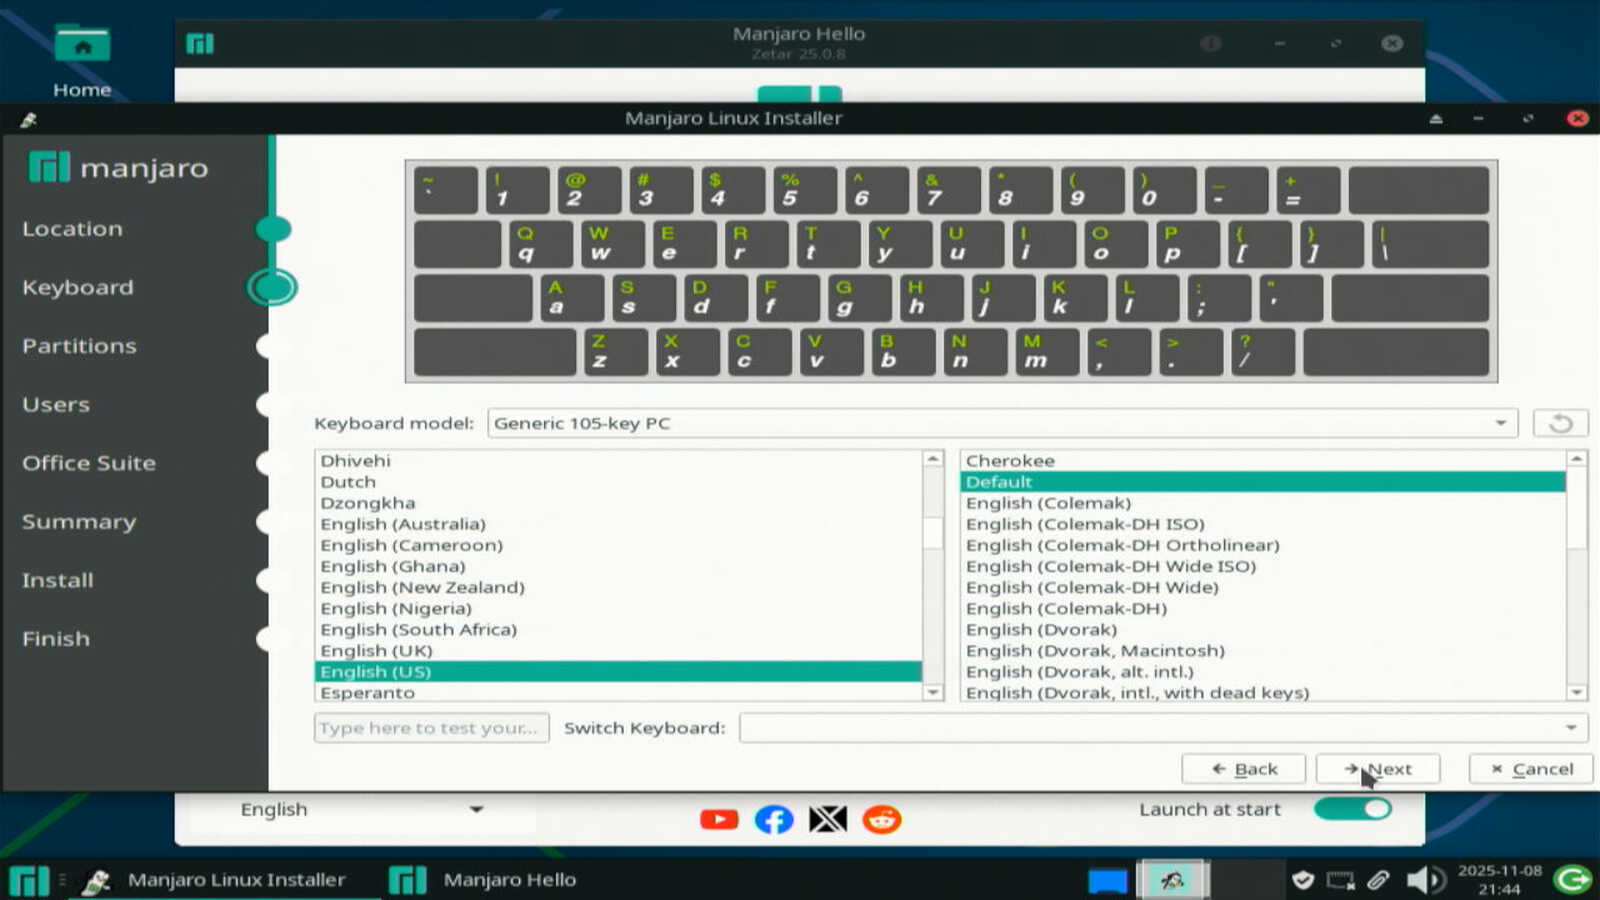Click the Manjaro logo in the Hello title bar
Image resolution: width=1600 pixels, height=900 pixels.
(x=200, y=43)
